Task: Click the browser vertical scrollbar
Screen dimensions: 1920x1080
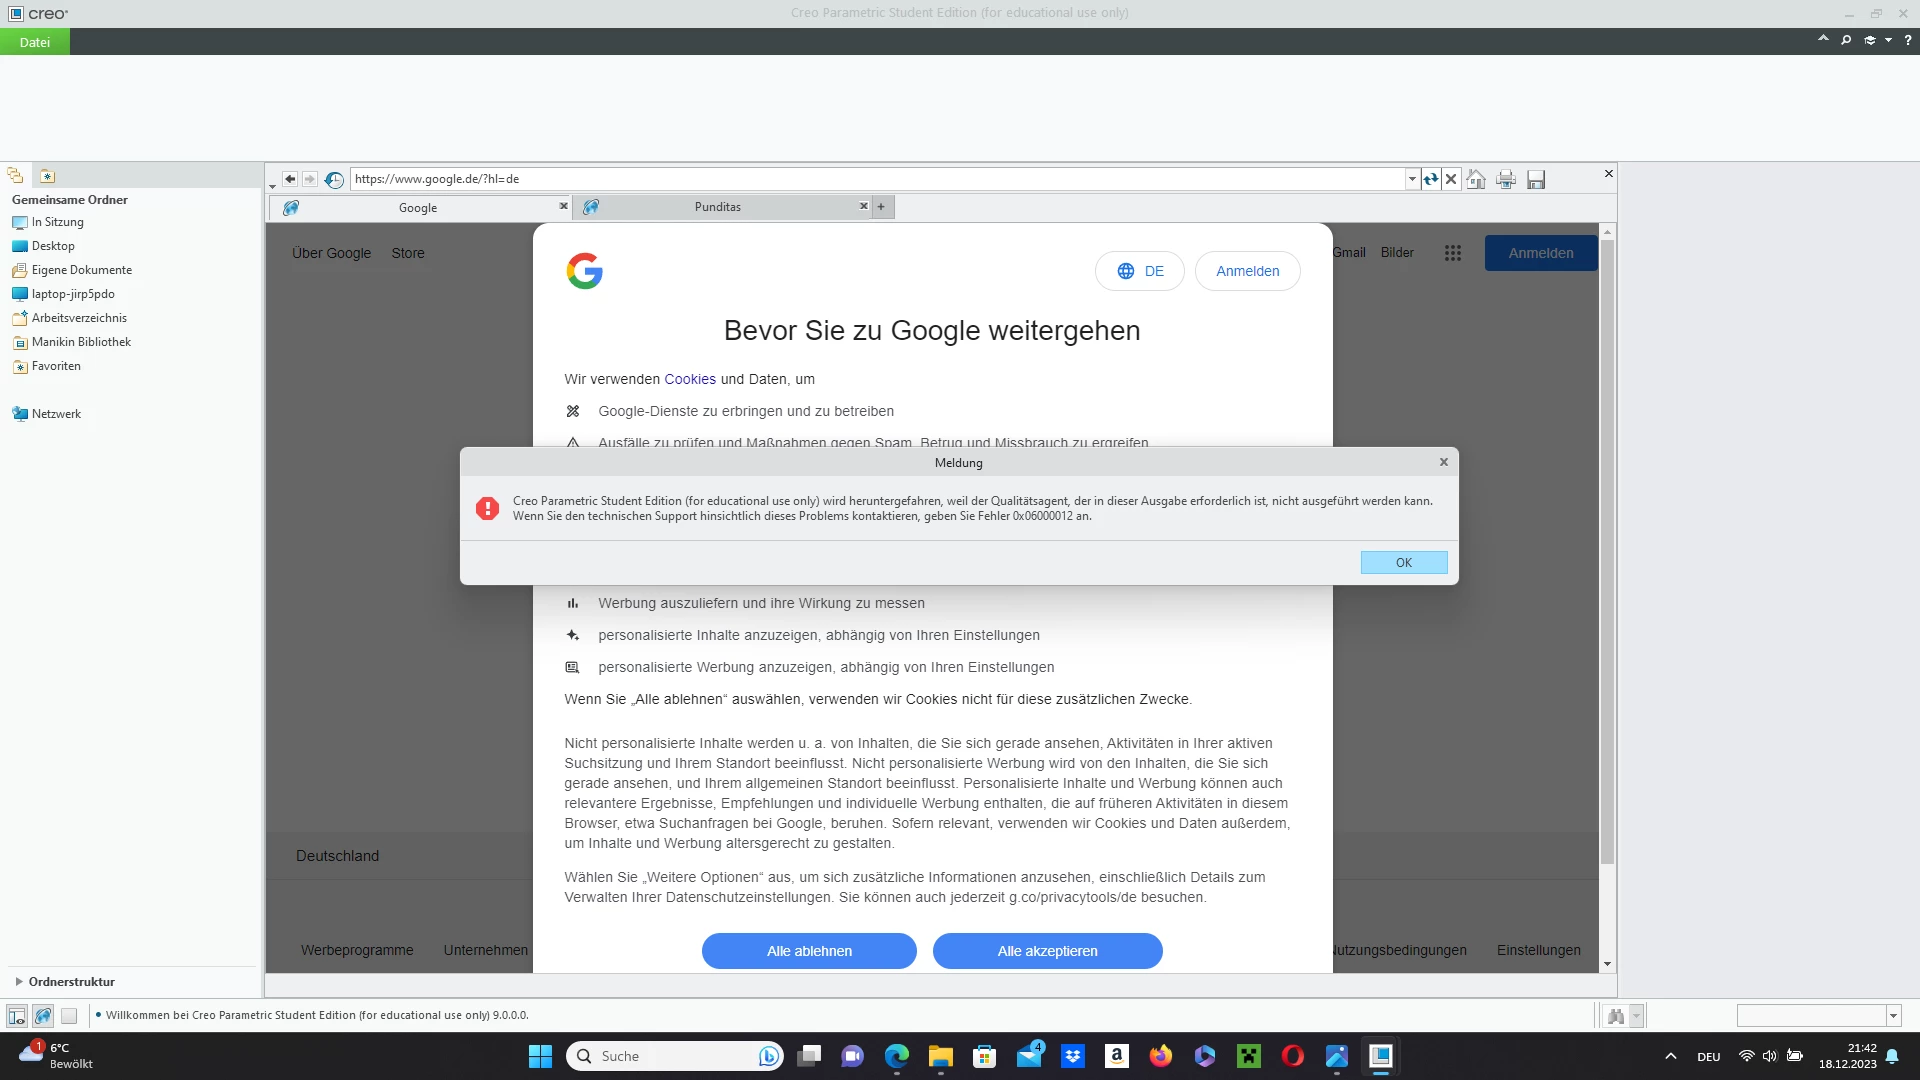Action: (1607, 550)
